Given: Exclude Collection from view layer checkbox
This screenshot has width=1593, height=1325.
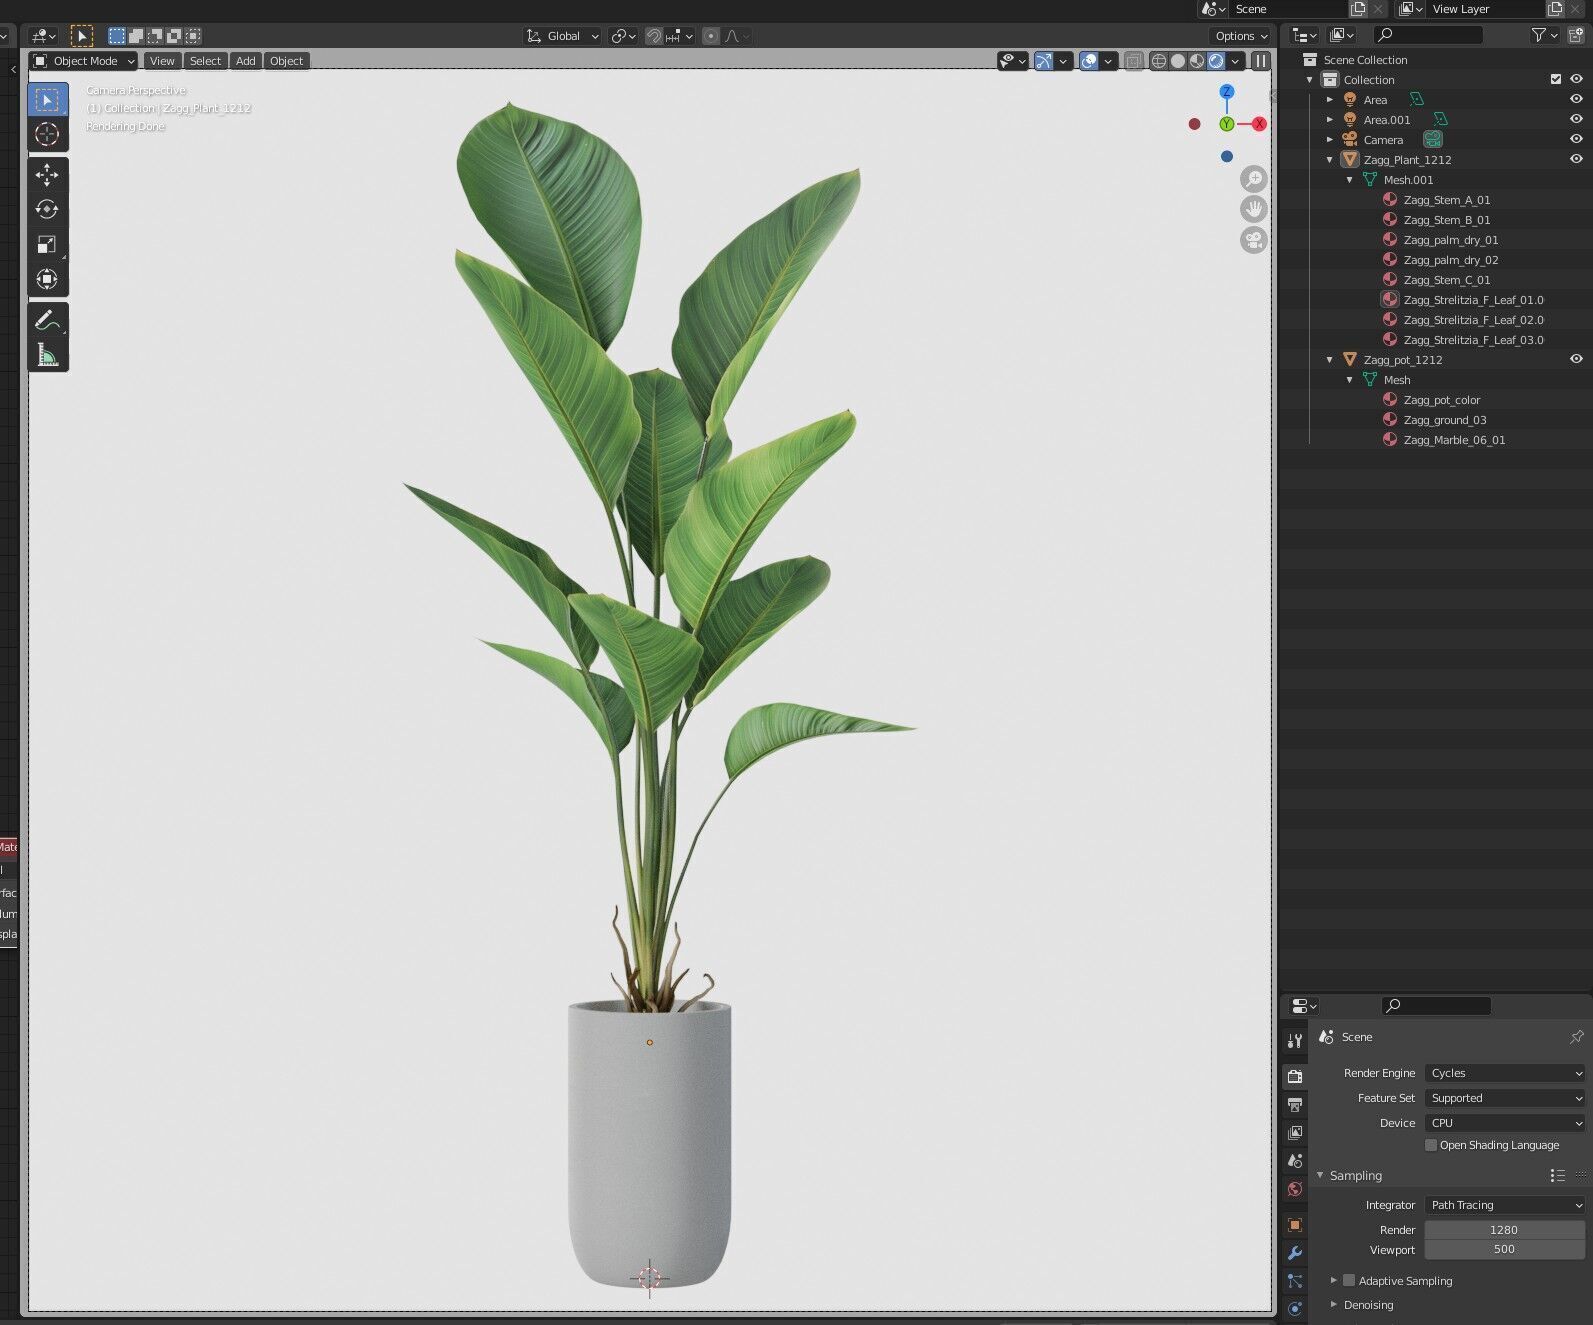Looking at the screenshot, I should (x=1556, y=79).
